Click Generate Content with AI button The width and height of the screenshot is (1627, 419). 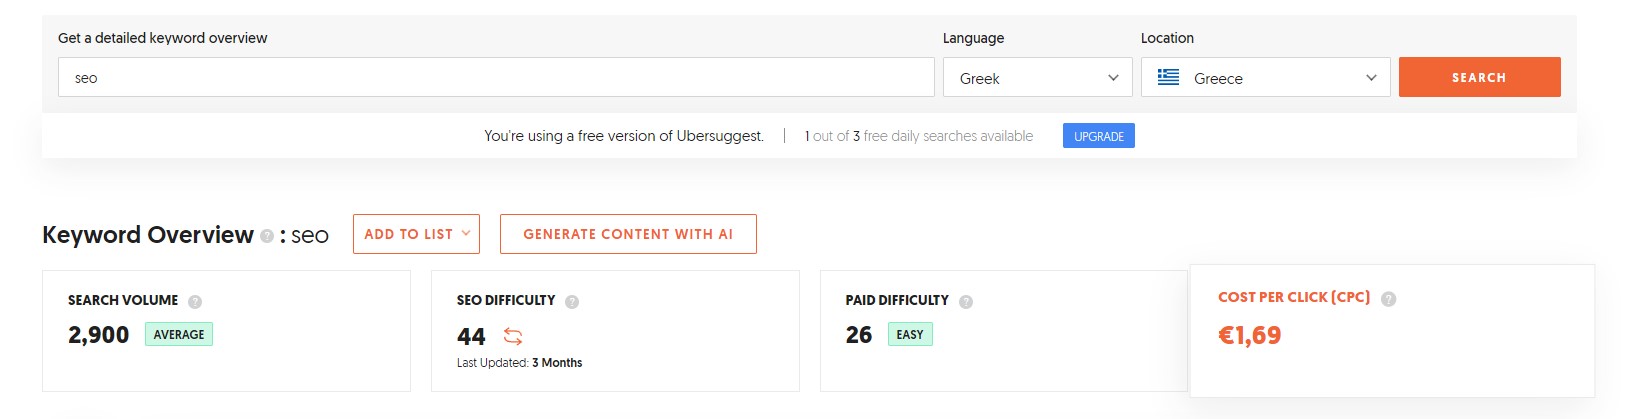click(x=628, y=234)
